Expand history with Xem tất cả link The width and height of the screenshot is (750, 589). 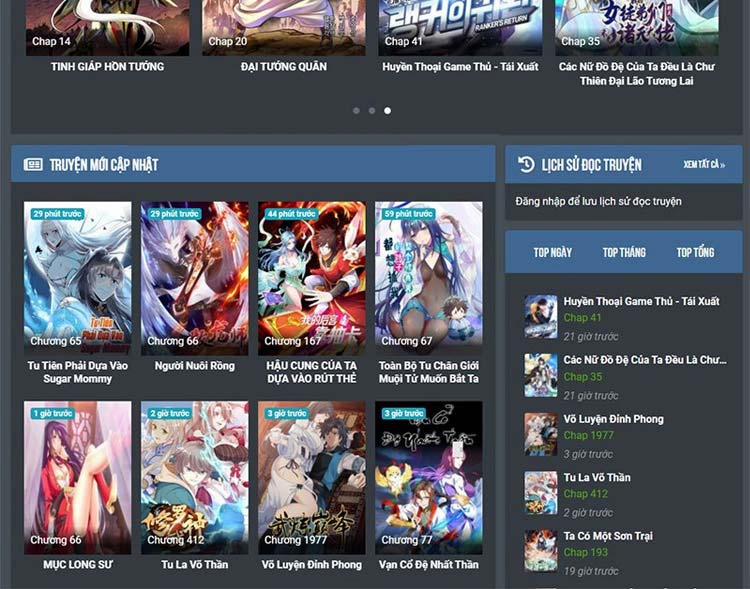(x=704, y=165)
